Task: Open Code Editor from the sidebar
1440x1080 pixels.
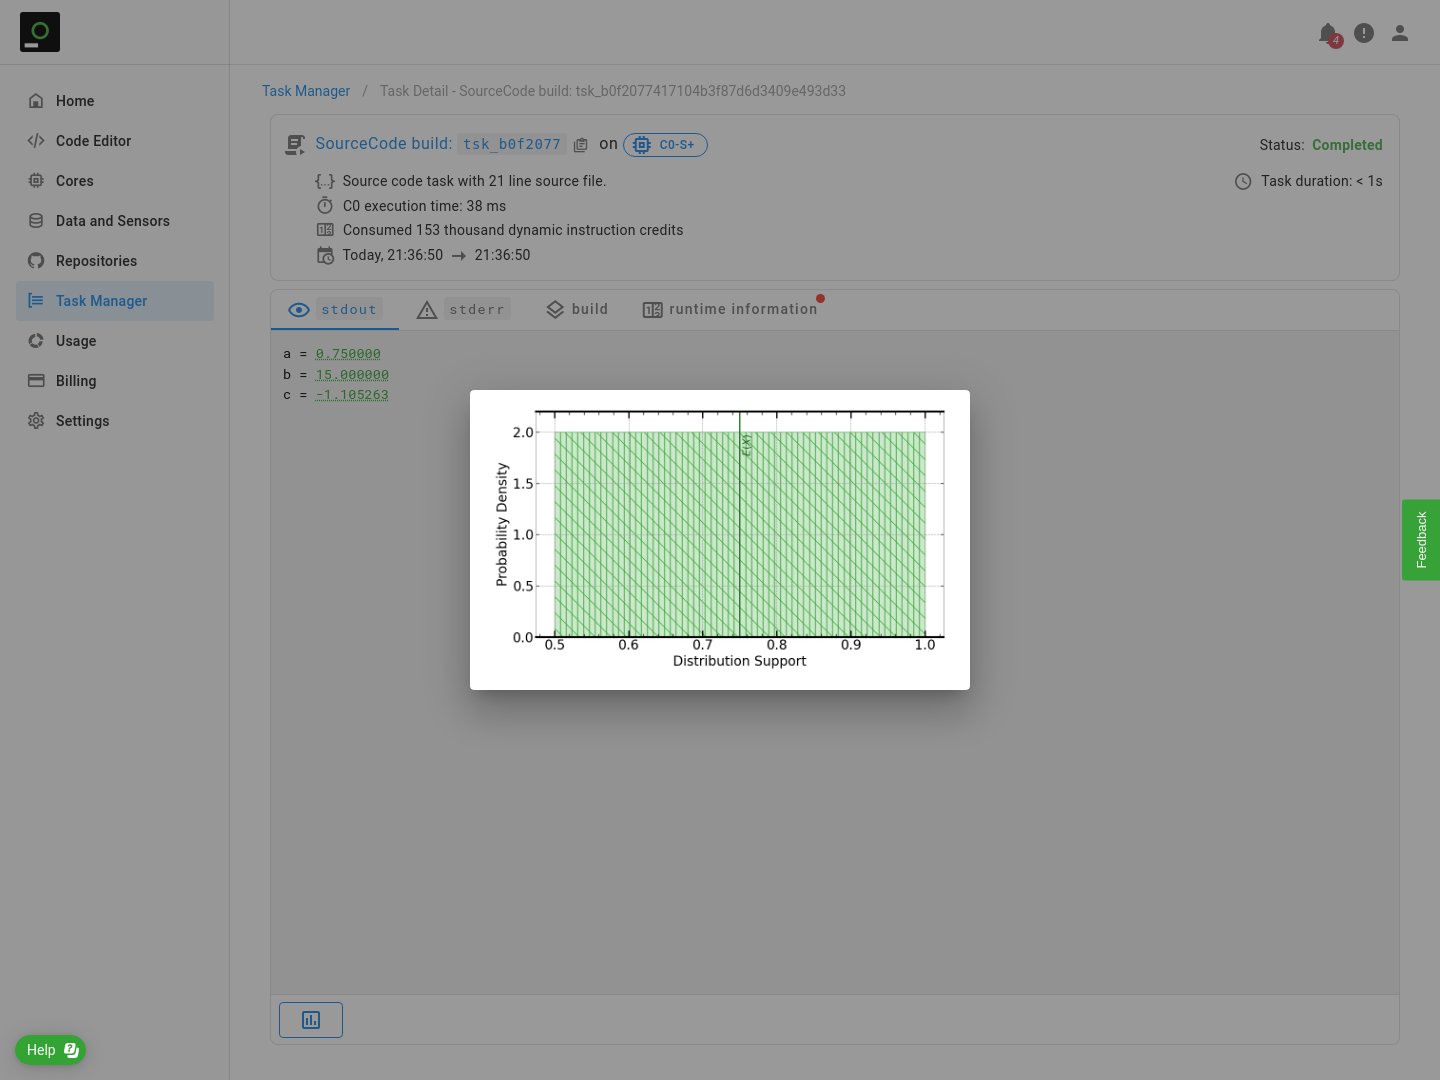Action: pyautogui.click(x=93, y=141)
